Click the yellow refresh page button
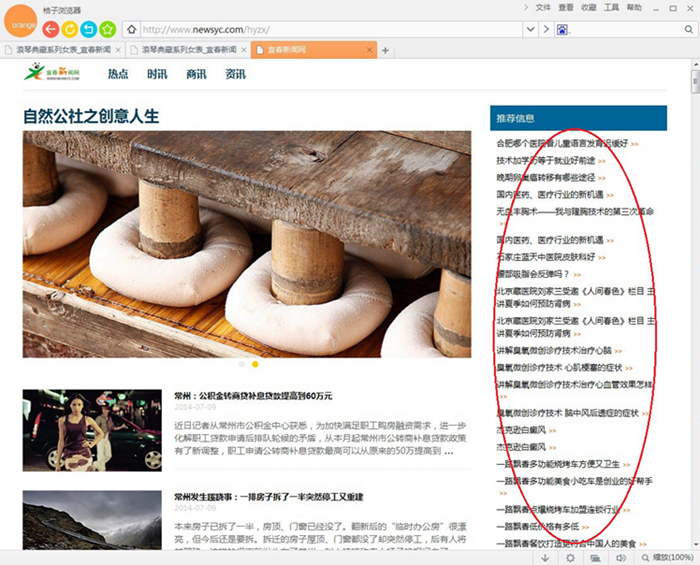 click(x=70, y=29)
